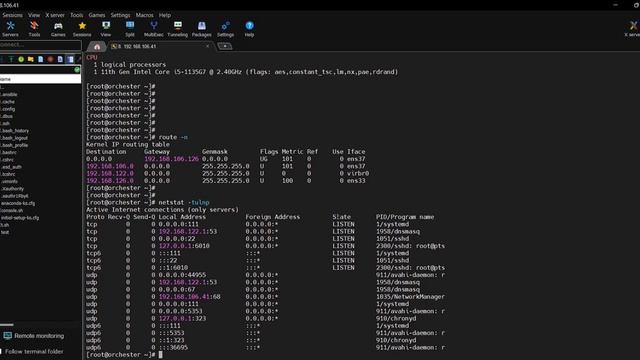Image resolution: width=640 pixels, height=360 pixels.
Task: Open the Macros menu
Action: (144, 15)
